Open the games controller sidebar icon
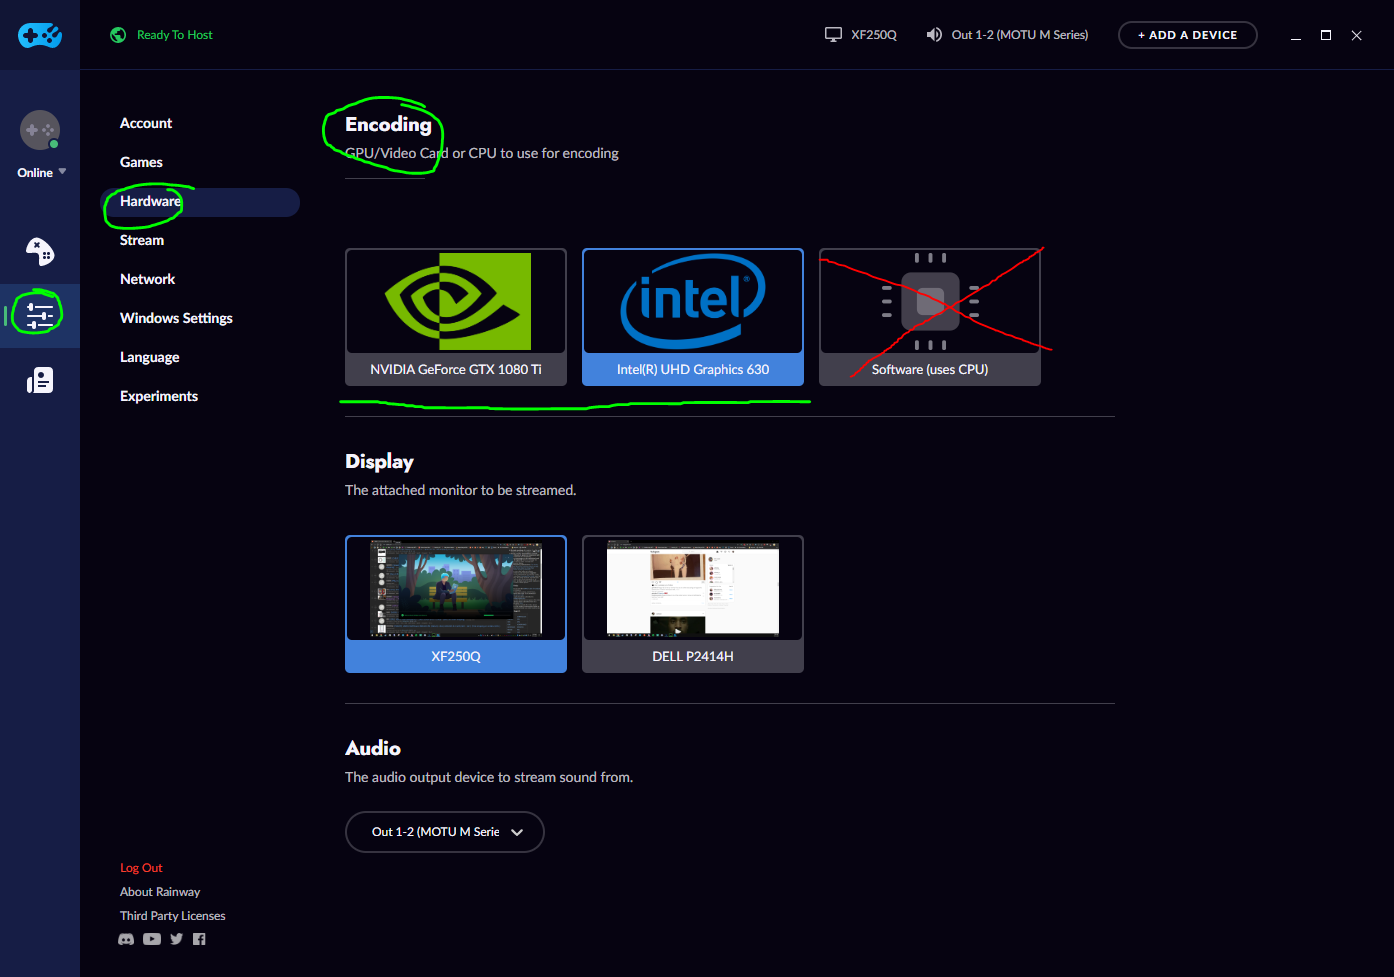This screenshot has height=977, width=1394. tap(40, 251)
